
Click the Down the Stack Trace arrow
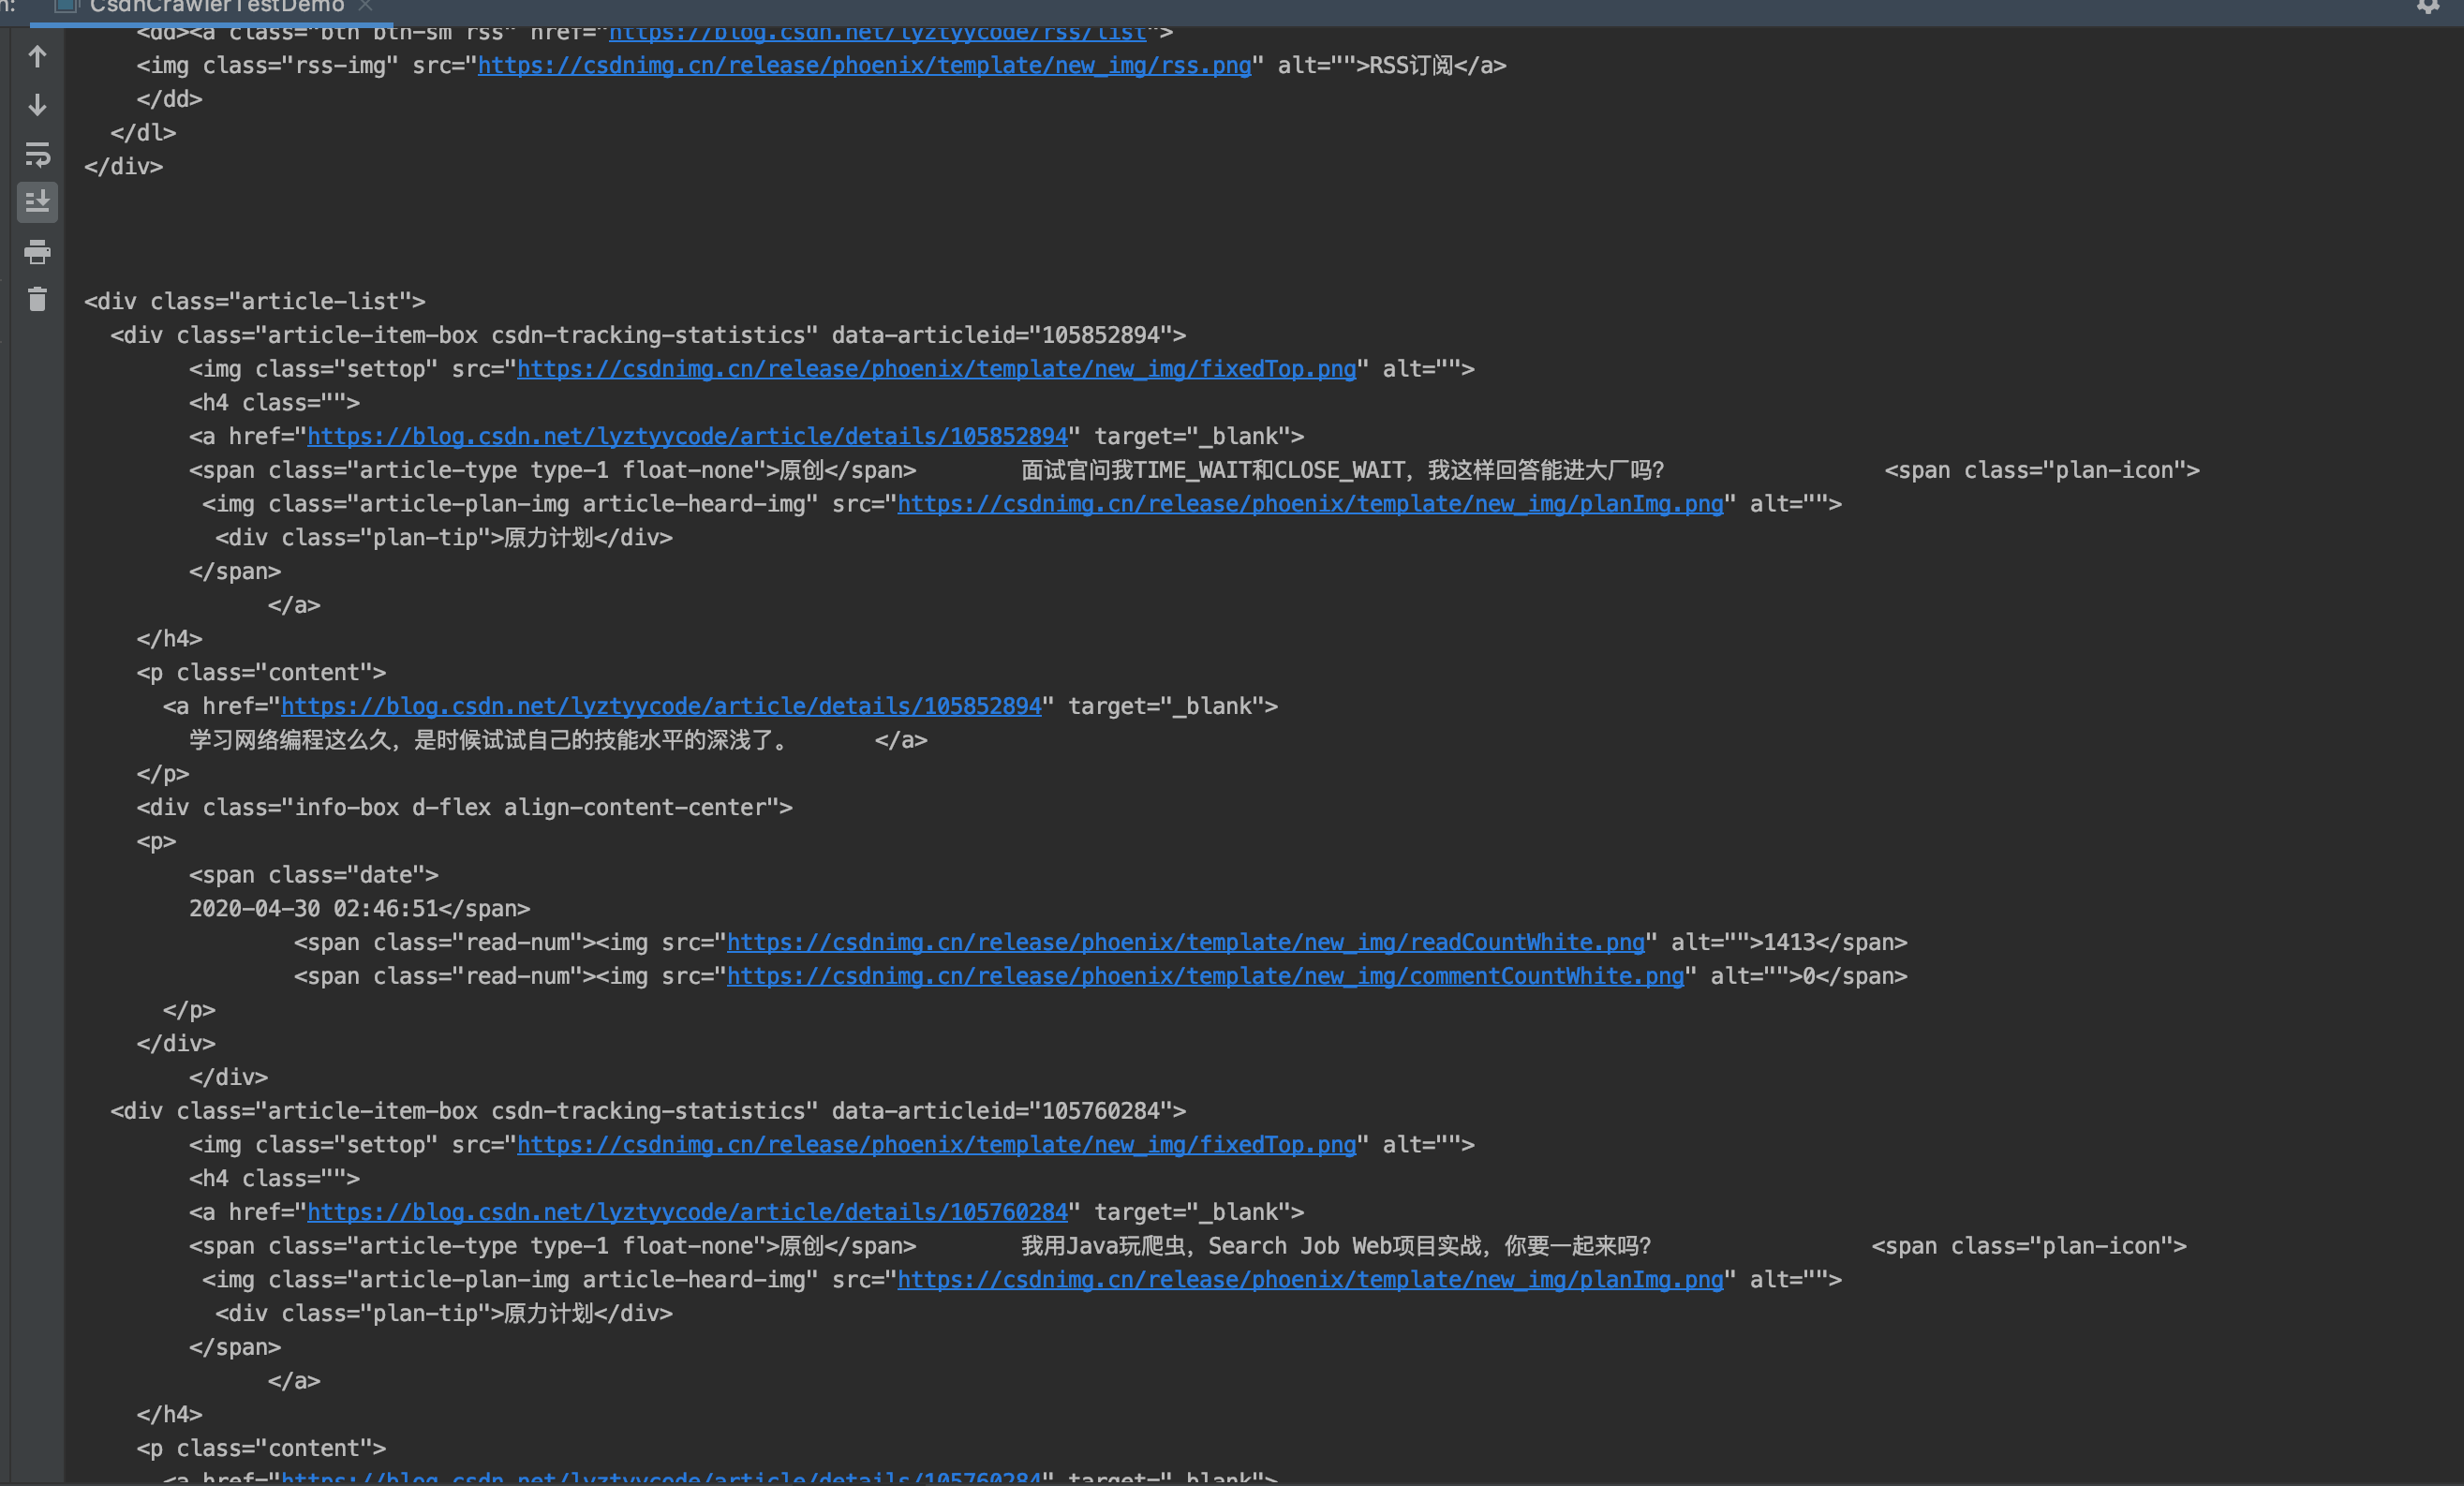pyautogui.click(x=37, y=105)
